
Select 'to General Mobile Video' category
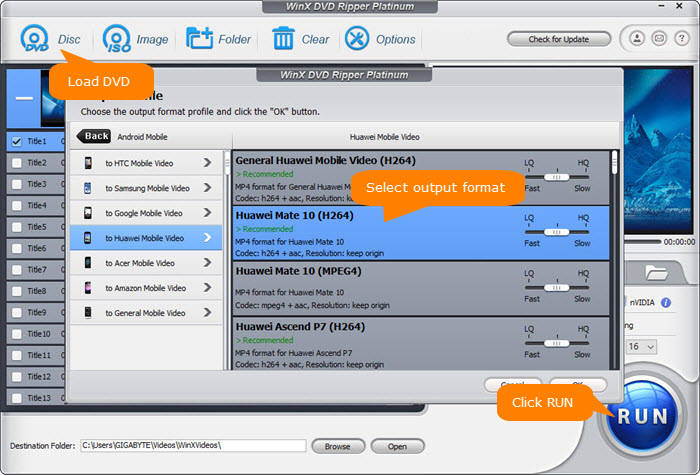[x=146, y=312]
